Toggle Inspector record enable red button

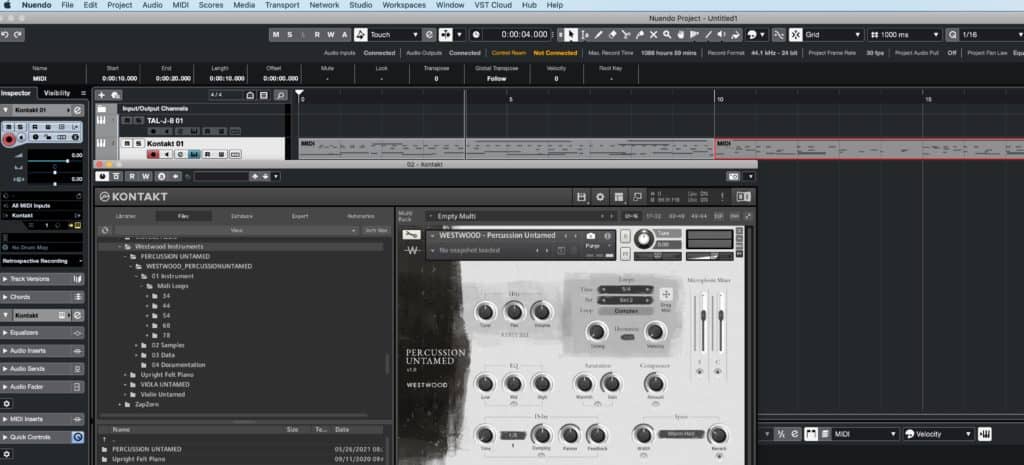coord(9,140)
